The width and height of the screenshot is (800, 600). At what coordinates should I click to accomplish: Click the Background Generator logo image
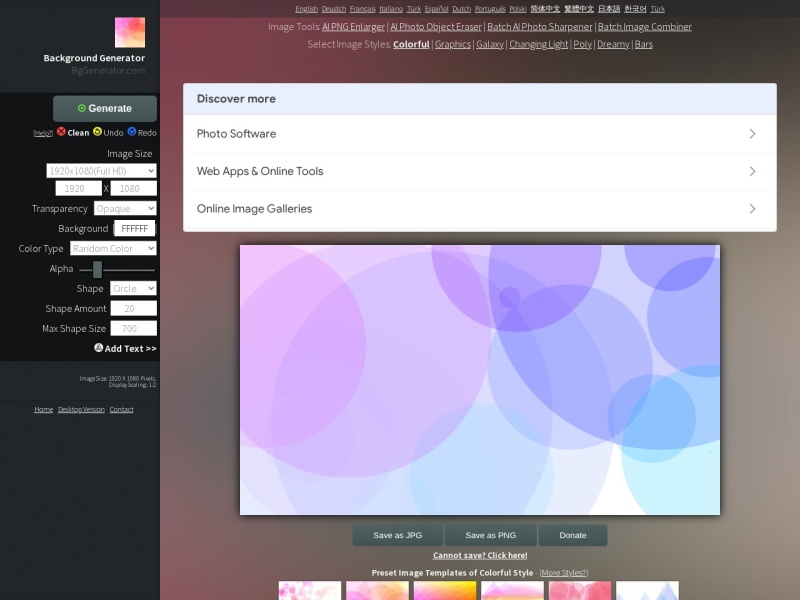(130, 32)
